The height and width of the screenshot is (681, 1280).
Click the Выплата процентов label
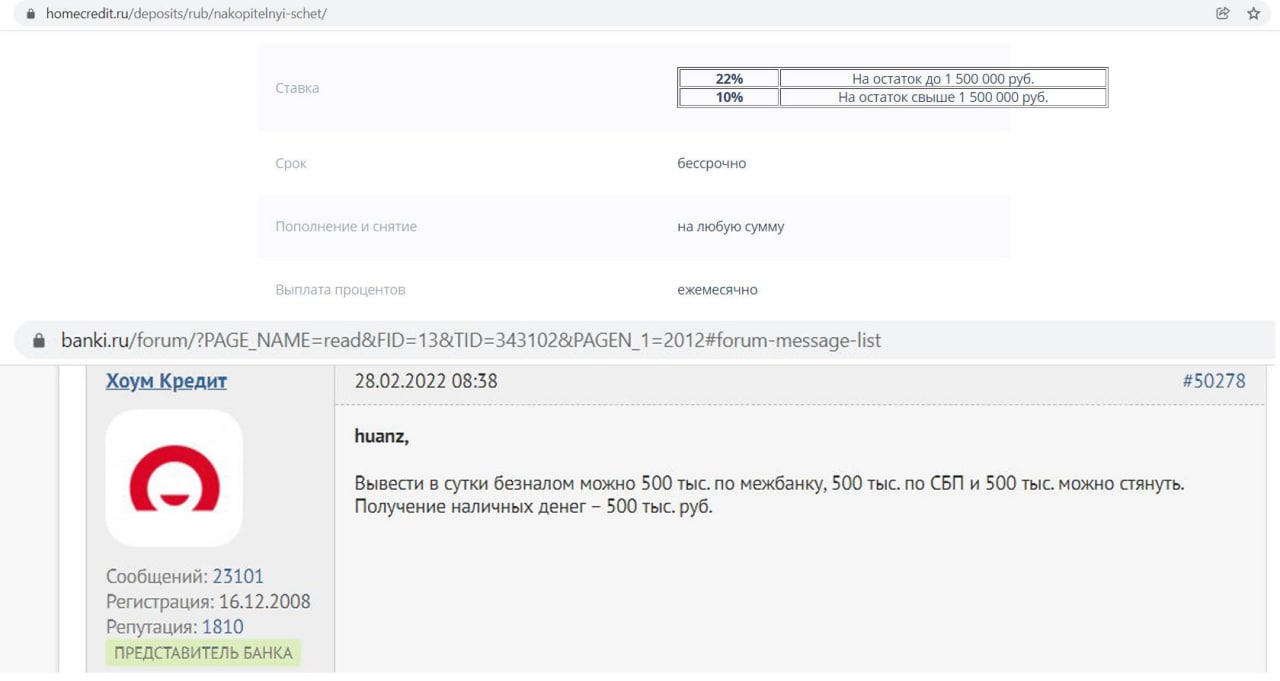pyautogui.click(x=340, y=290)
